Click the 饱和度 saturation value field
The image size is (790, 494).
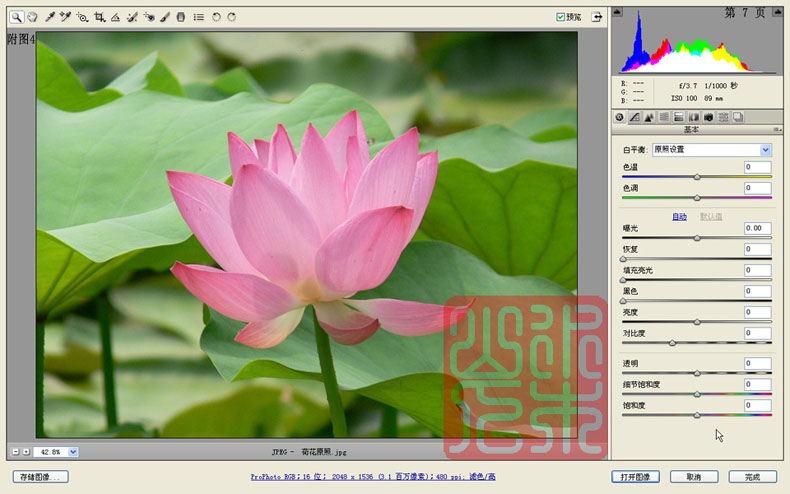(x=757, y=405)
